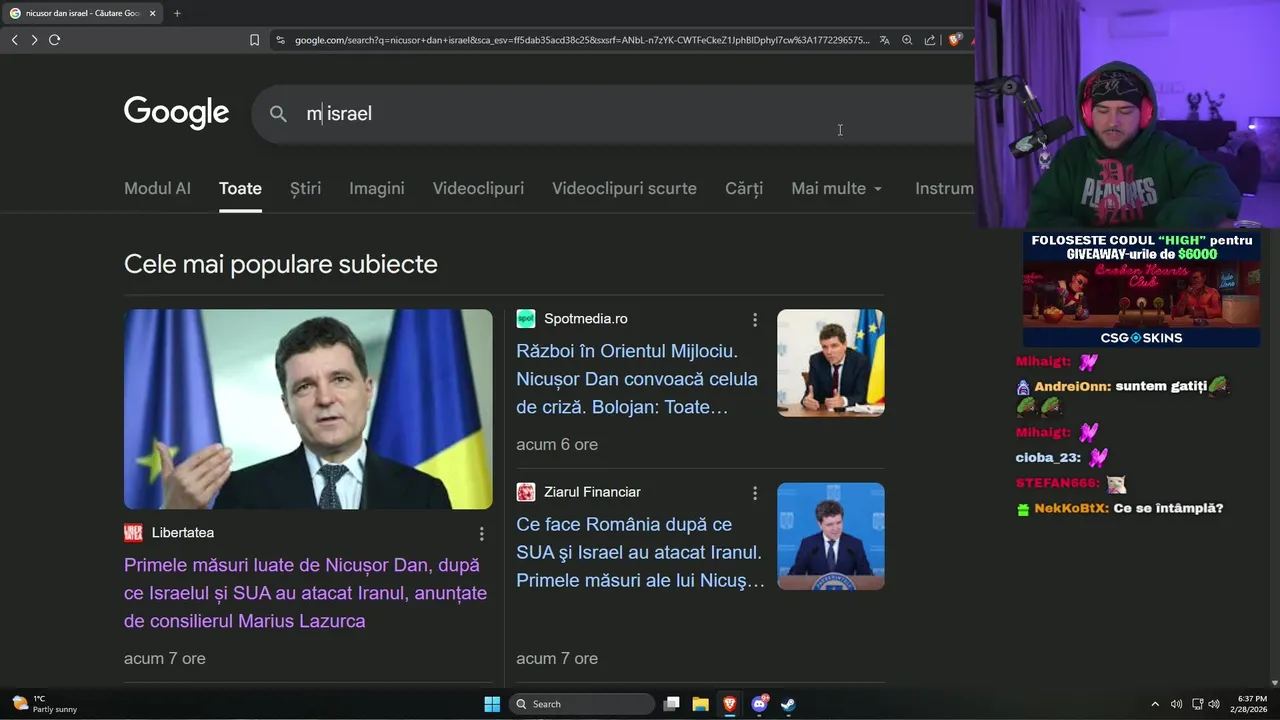Click the magnifier icon in the search box
The image size is (1280, 720).
pyautogui.click(x=278, y=114)
